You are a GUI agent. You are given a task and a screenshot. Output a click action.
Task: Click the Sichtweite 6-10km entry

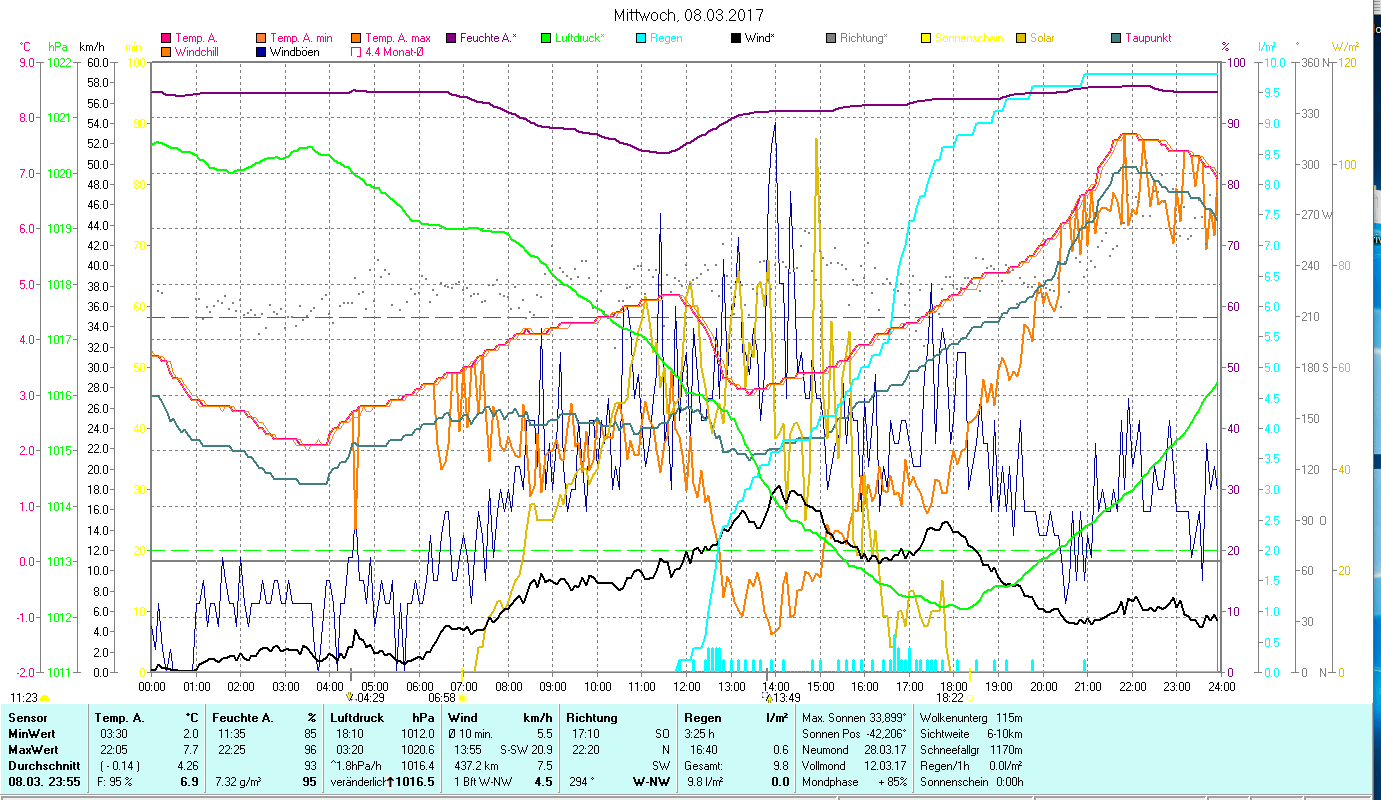click(971, 734)
